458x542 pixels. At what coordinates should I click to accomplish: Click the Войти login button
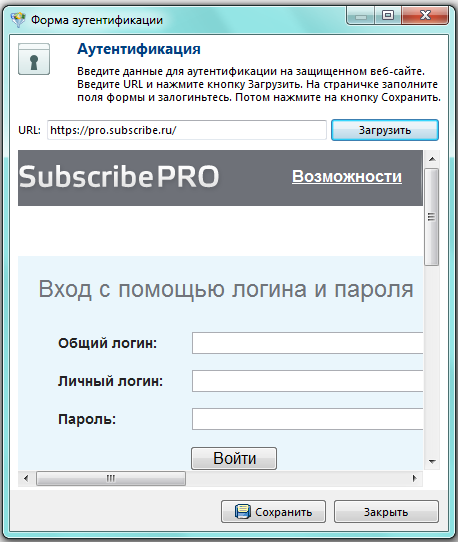[234, 458]
